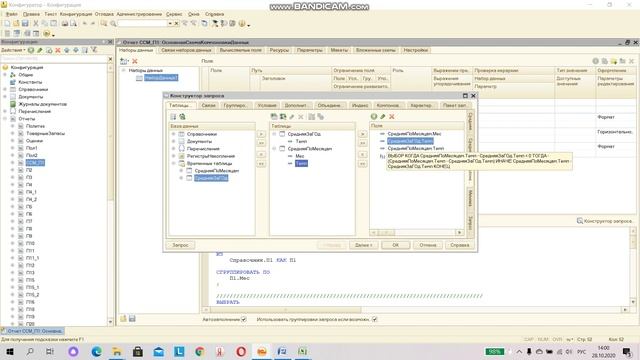The height and width of the screenshot is (360, 640).
Task: Open the Конфигурация menu
Action: pos(76,14)
